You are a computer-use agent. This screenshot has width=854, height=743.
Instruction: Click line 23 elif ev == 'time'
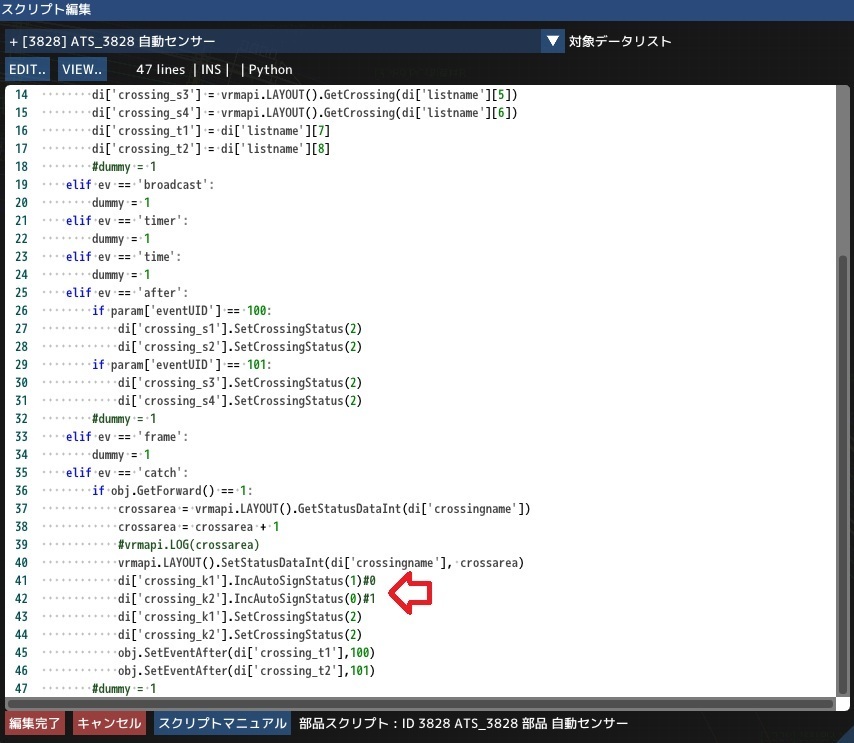coord(124,257)
